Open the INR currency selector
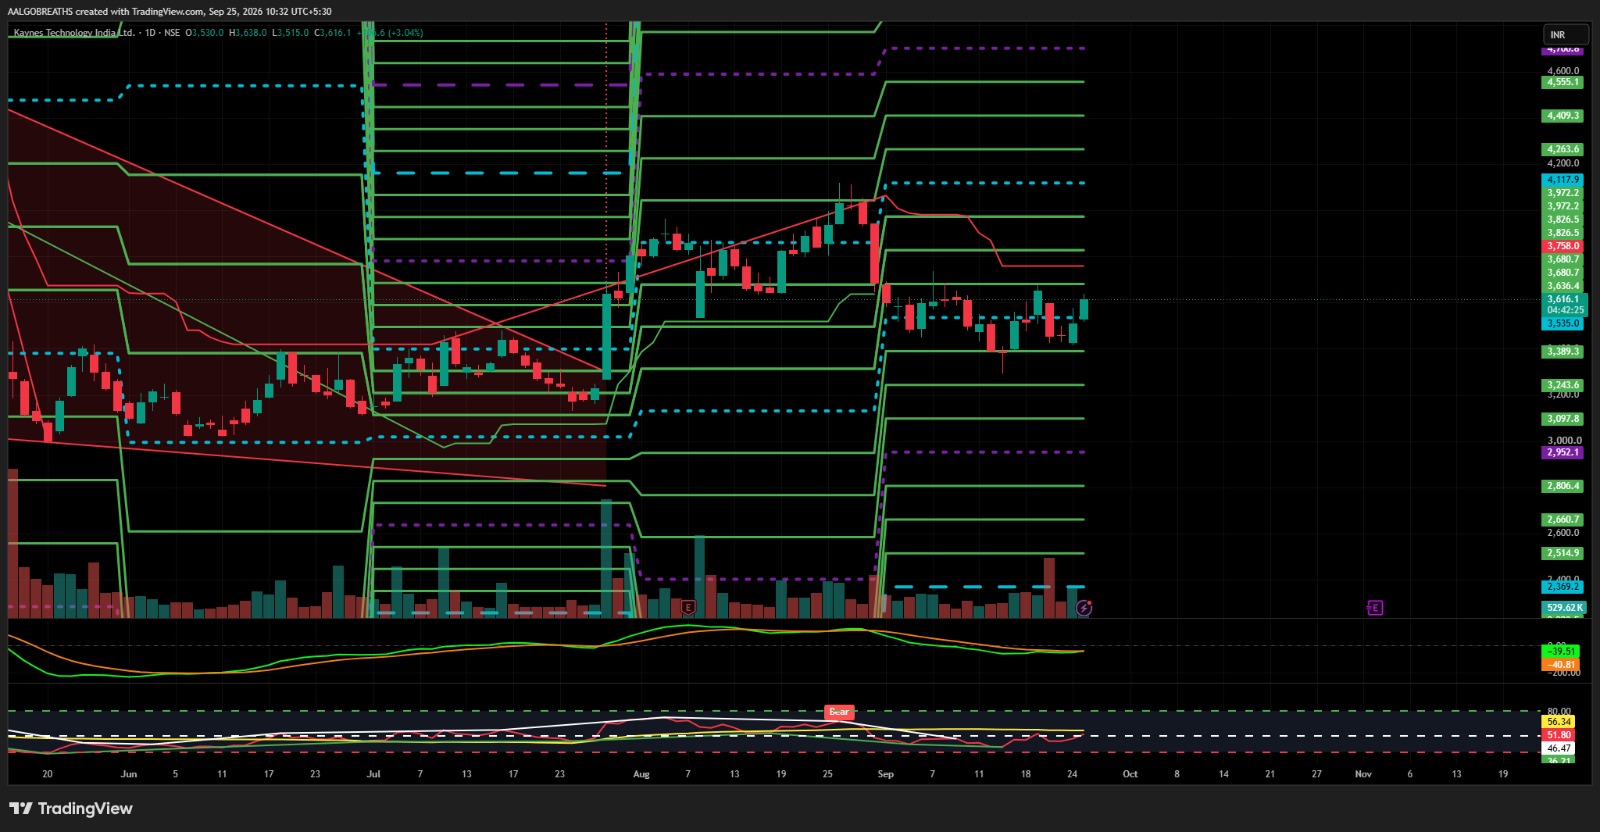1600x832 pixels. [1565, 34]
